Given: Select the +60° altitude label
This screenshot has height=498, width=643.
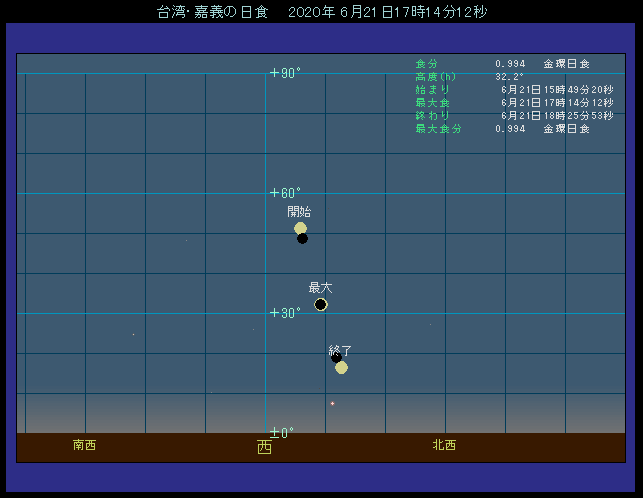Looking at the screenshot, I should click(x=285, y=193).
